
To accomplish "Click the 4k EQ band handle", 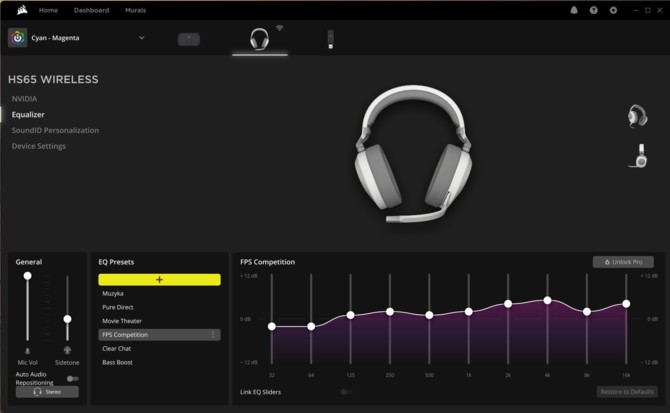I will click(x=547, y=301).
